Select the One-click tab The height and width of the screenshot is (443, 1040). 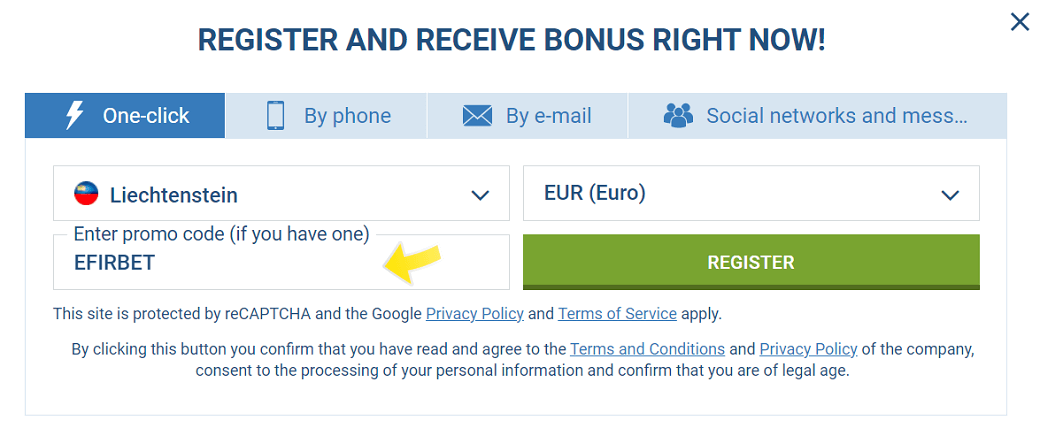pyautogui.click(x=125, y=115)
